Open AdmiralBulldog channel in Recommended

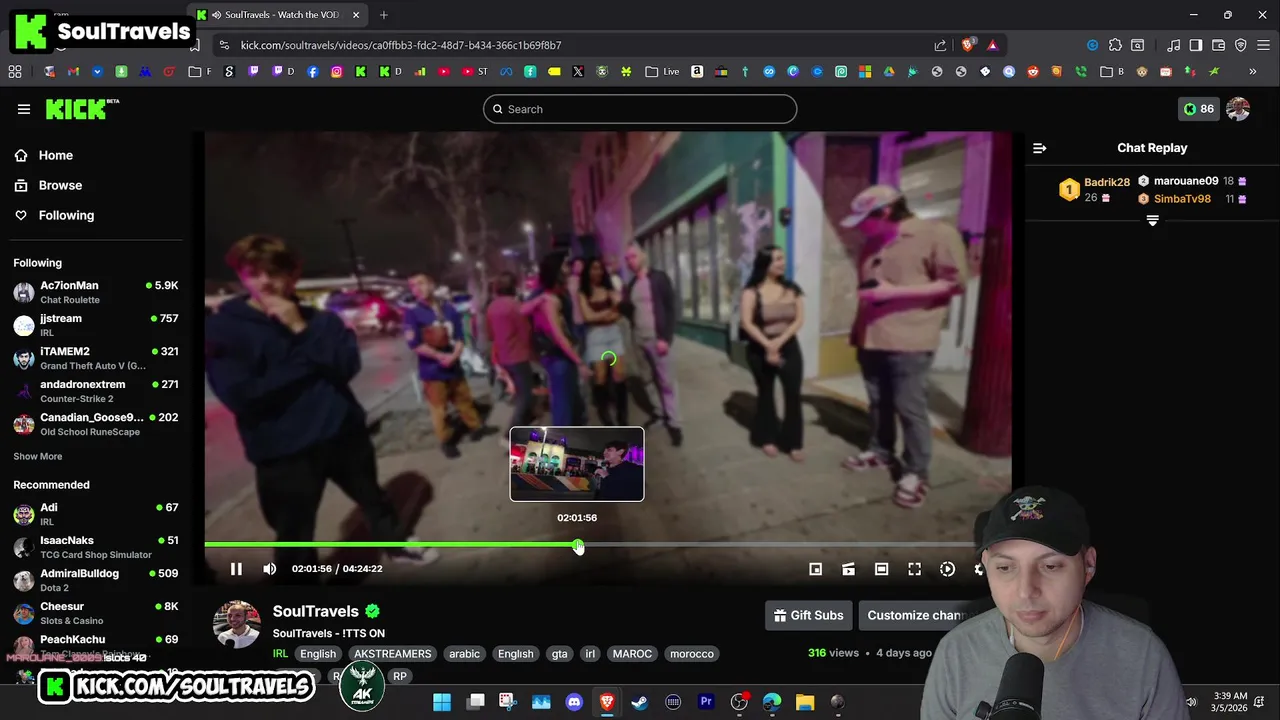coord(96,580)
